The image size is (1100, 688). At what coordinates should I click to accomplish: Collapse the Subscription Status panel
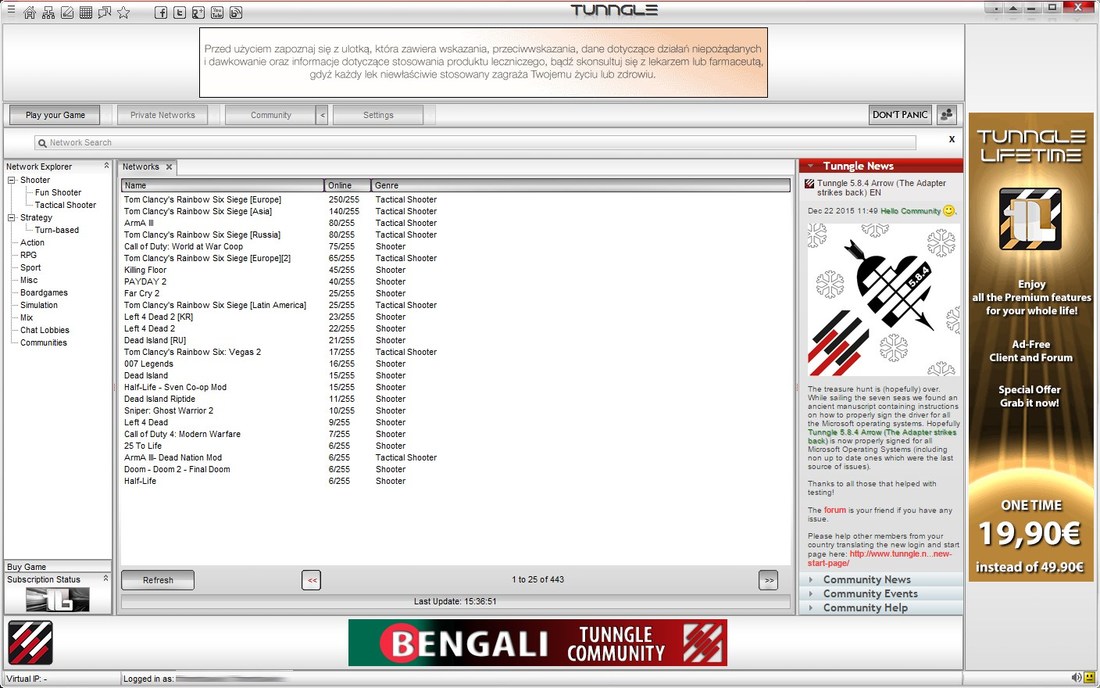[x=106, y=579]
